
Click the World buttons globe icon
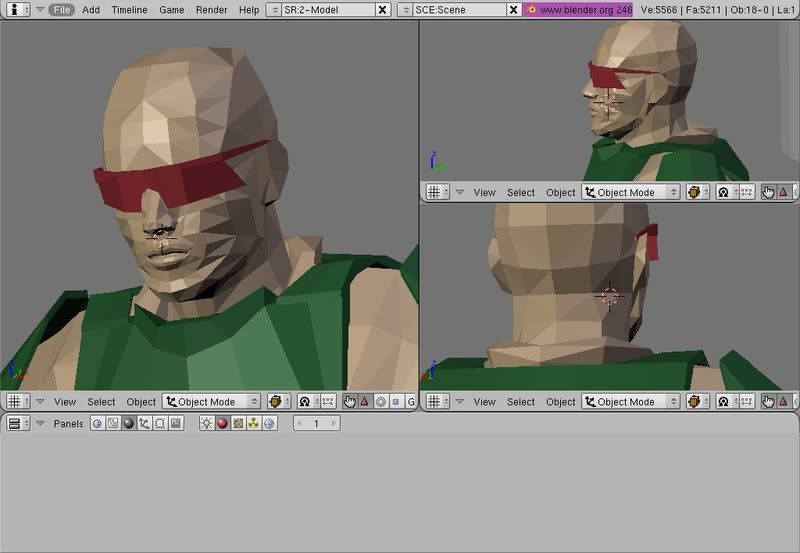(270, 424)
